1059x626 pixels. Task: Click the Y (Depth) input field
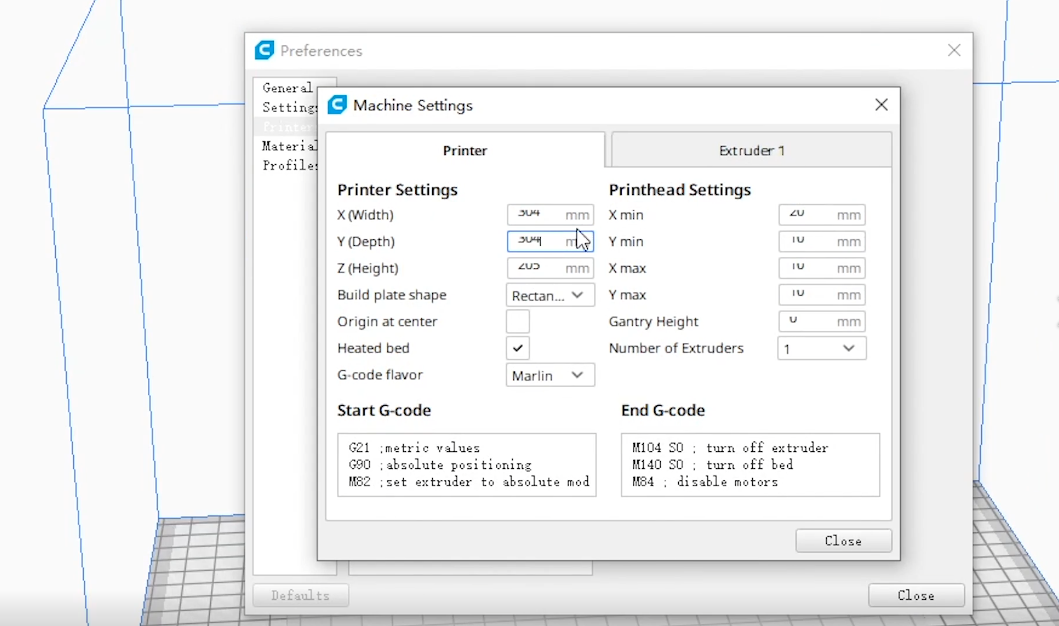pos(550,241)
